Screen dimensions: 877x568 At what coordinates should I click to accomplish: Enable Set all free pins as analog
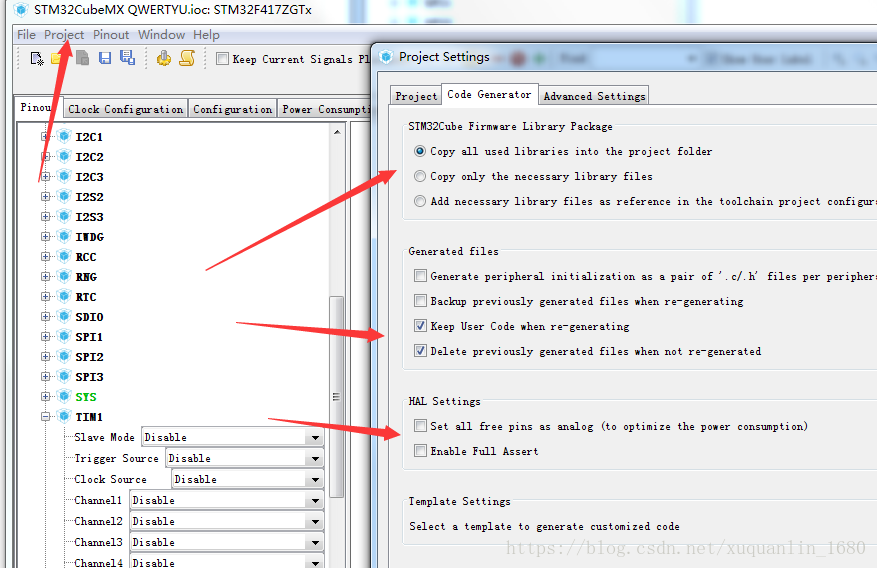(420, 425)
